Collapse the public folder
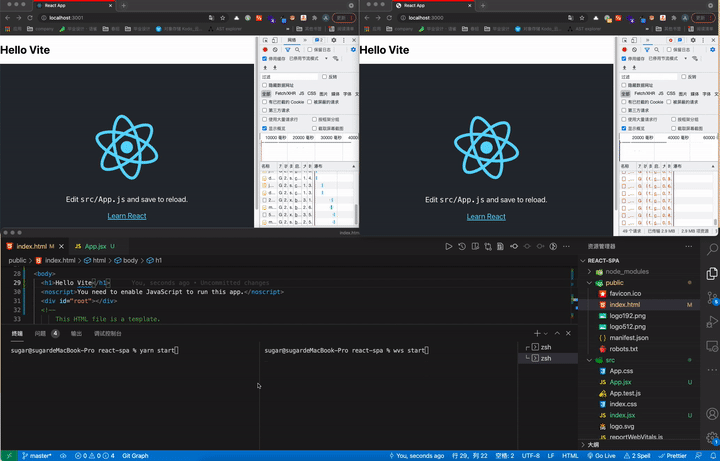 [x=590, y=283]
